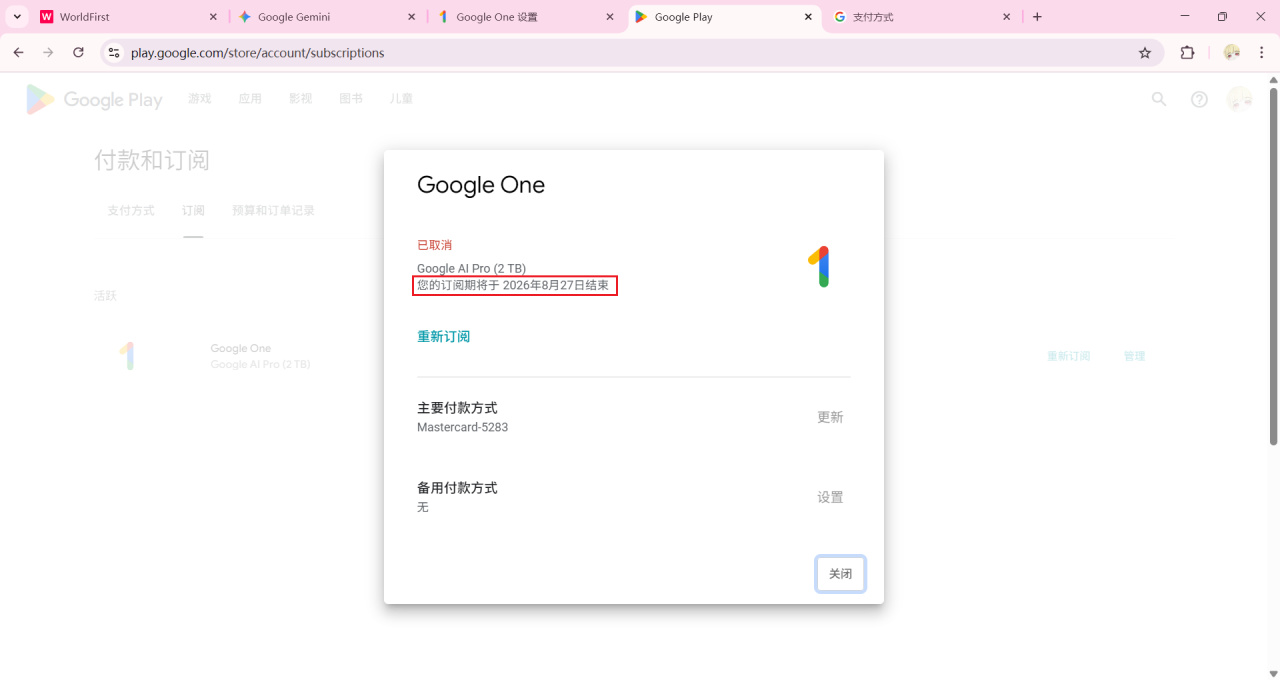
Task: Close the WorldFirst tab
Action: pos(213,17)
